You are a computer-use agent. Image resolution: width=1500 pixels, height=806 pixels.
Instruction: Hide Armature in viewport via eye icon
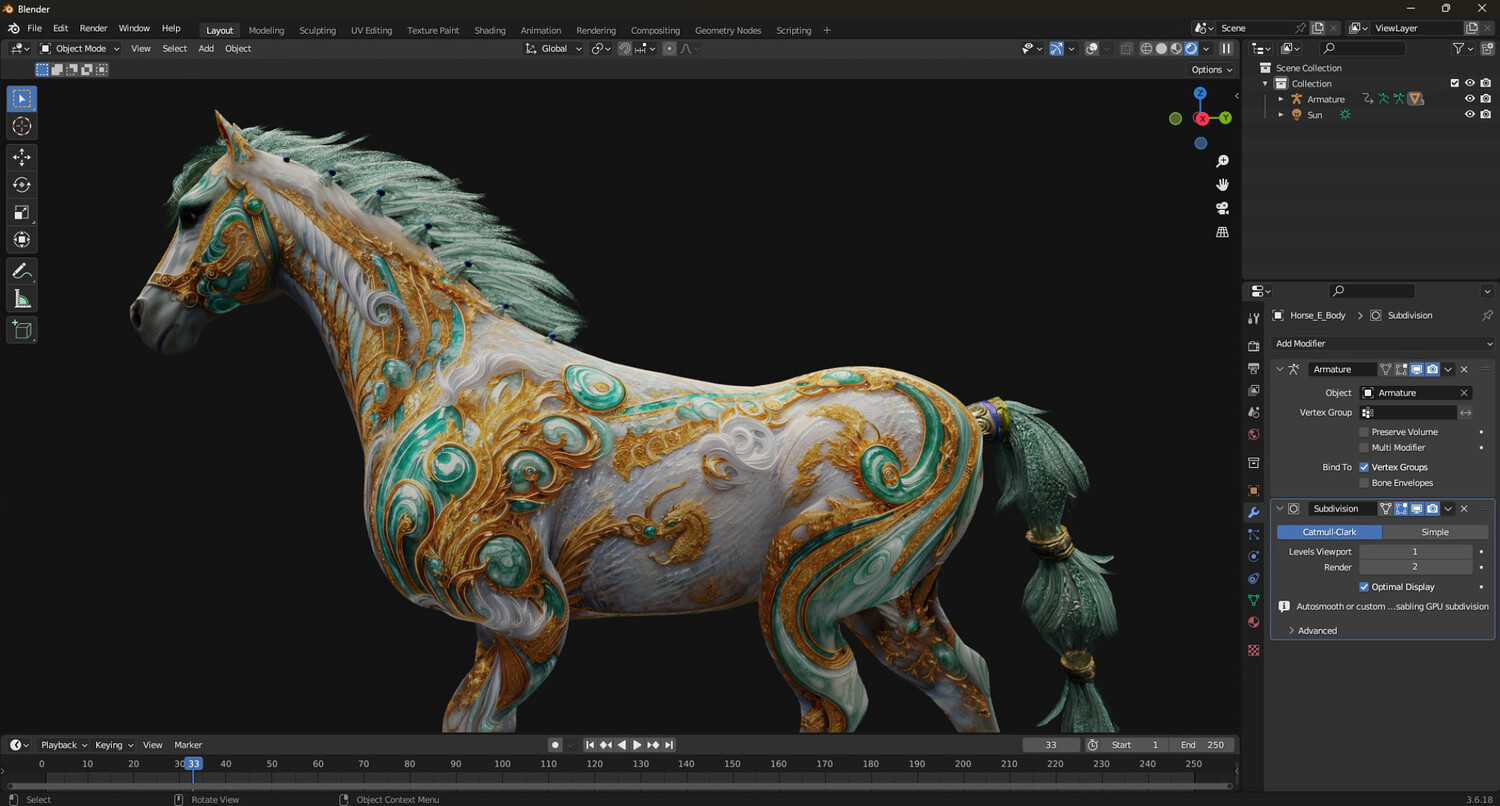[x=1470, y=99]
